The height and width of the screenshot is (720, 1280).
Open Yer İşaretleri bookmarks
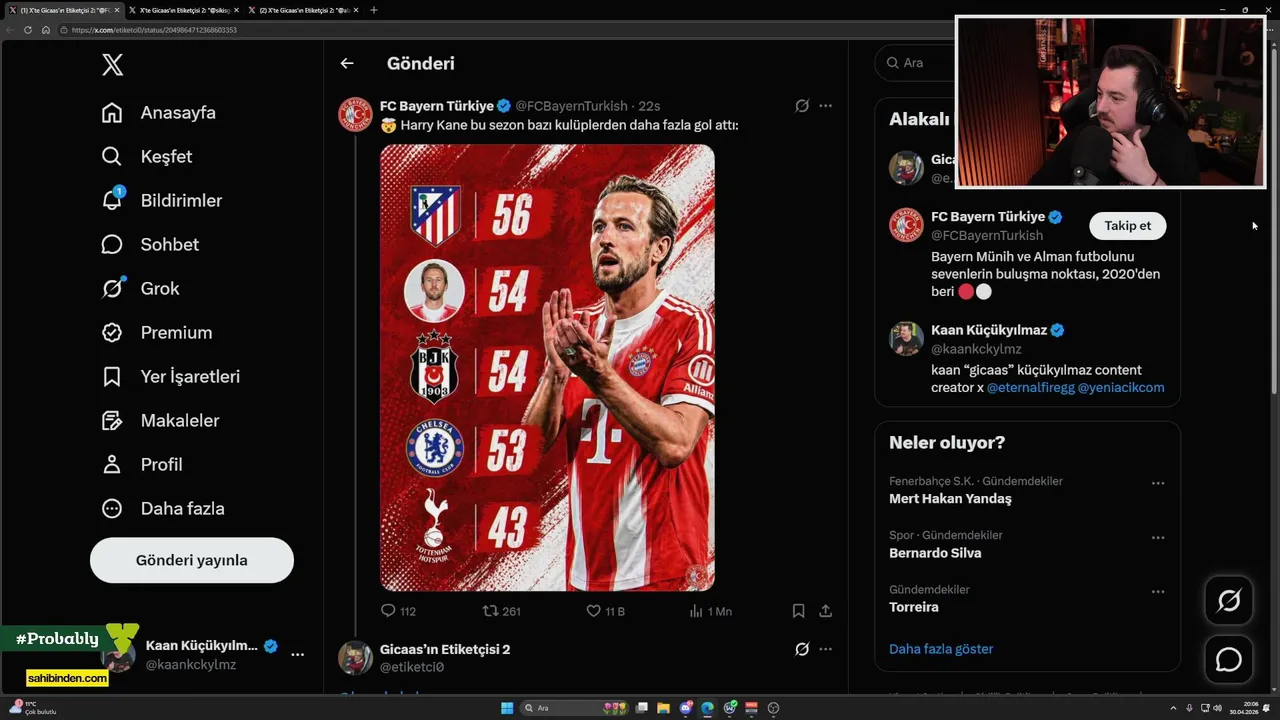pos(170,376)
